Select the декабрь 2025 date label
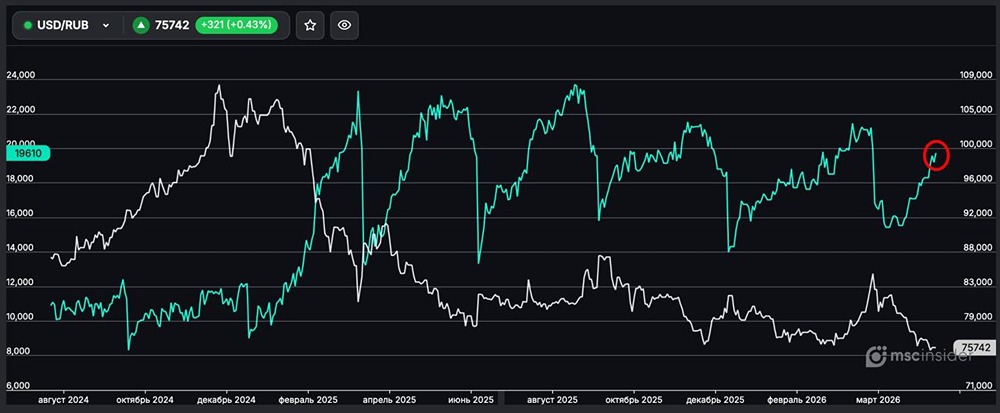The width and height of the screenshot is (1000, 413). 714,400
